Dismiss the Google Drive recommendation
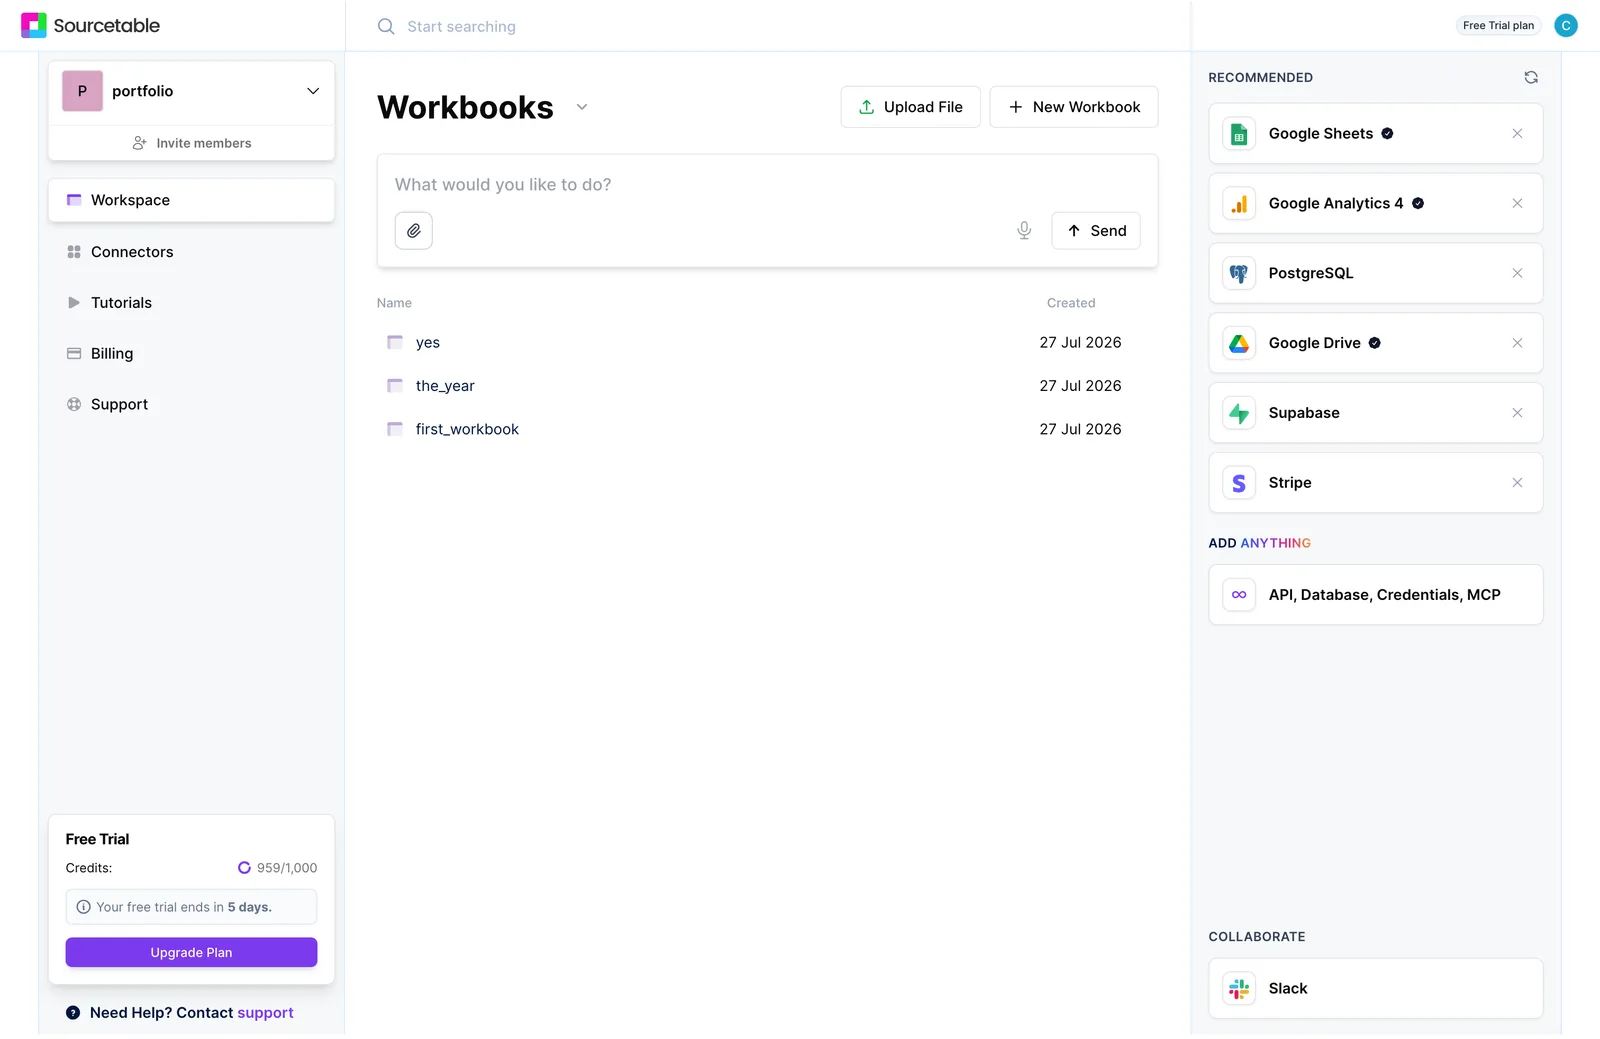 (x=1517, y=343)
